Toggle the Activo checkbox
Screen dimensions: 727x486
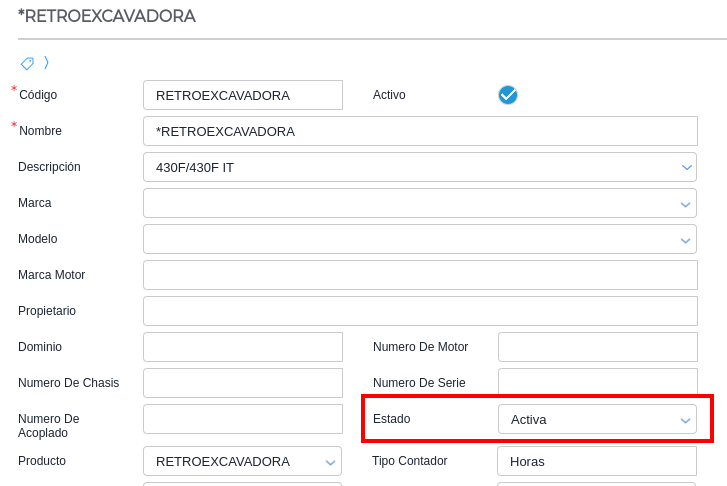508,95
